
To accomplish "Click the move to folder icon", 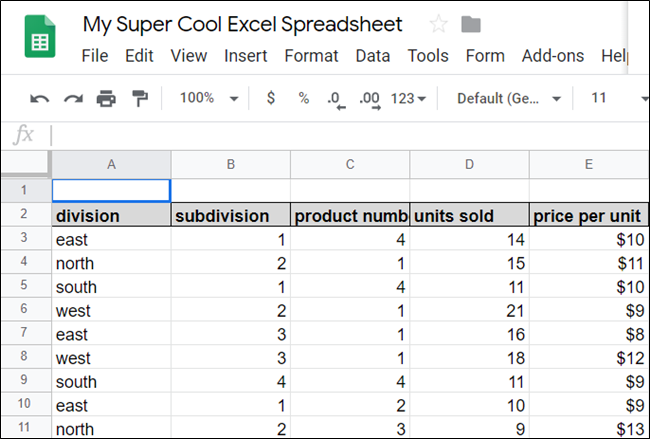I will coord(470,25).
